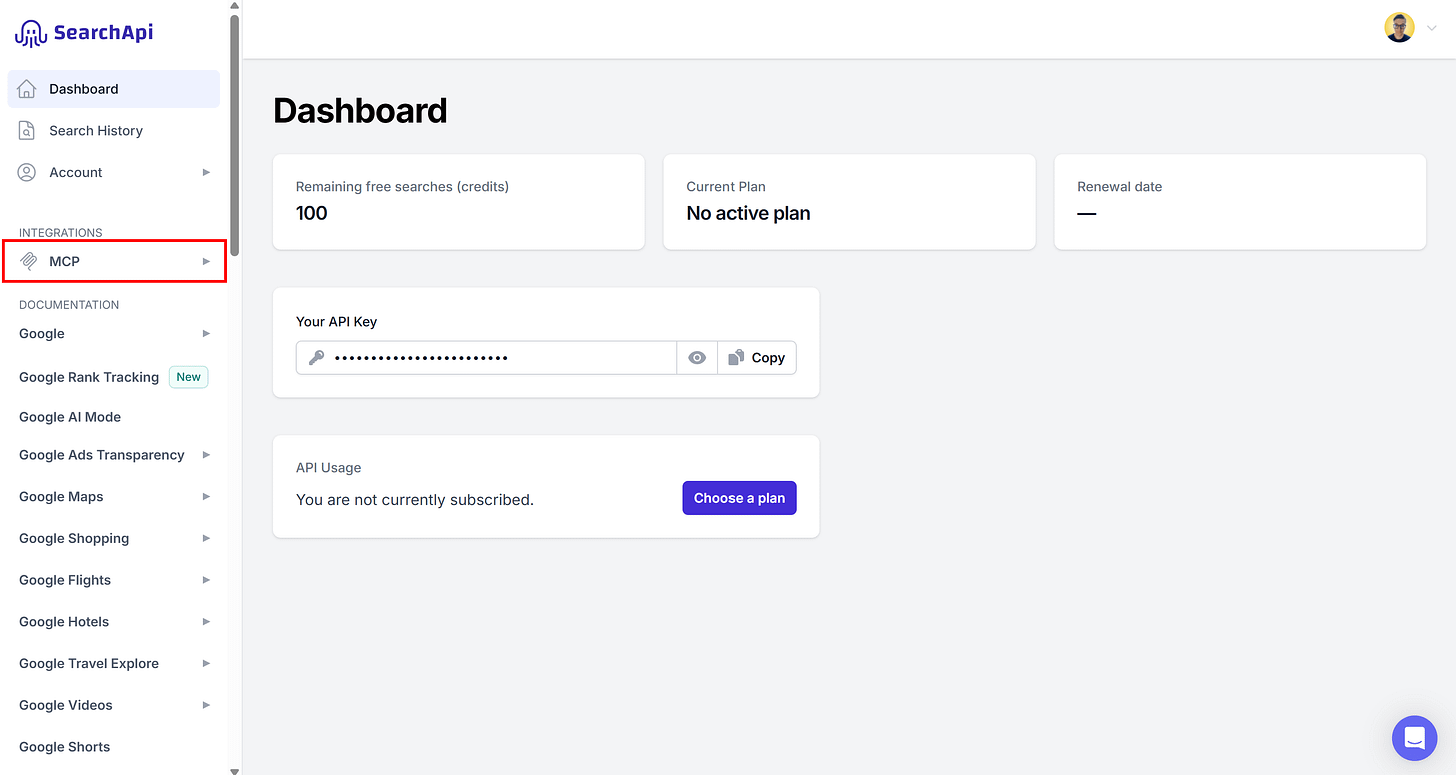Expand the MCP submenu arrow
Screen dimensions: 1456x775
[x=206, y=261]
